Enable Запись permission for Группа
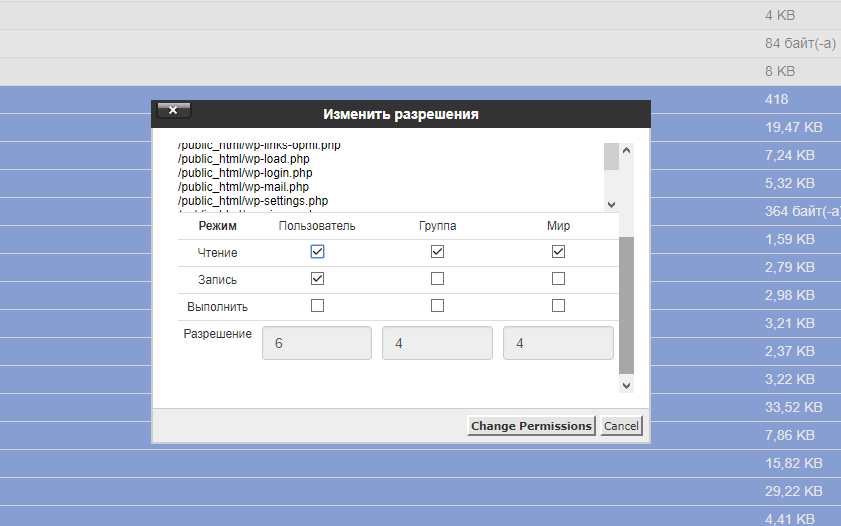The height and width of the screenshot is (526, 841). pos(437,279)
